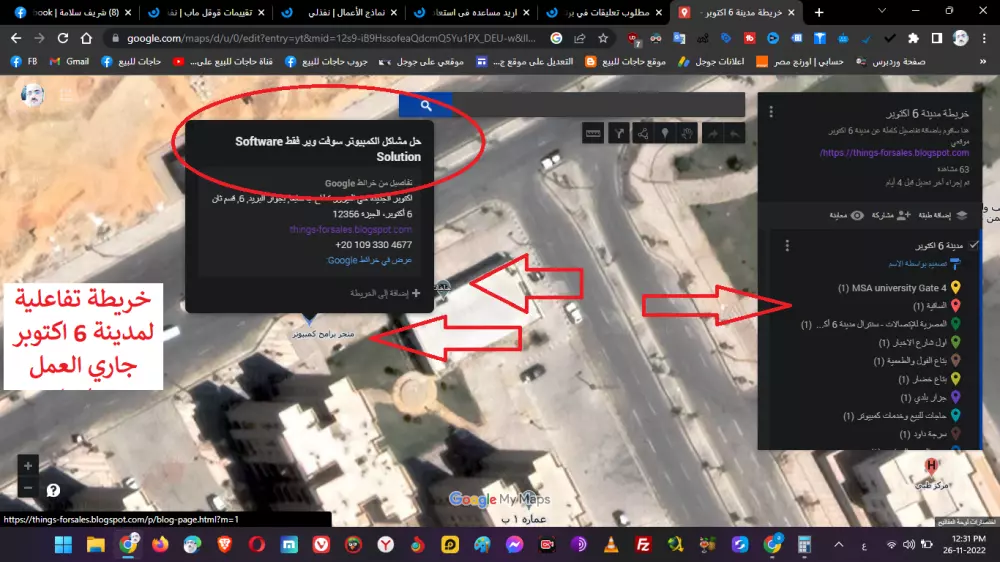Open the تصميم بواسطة الاسم style option

(x=924, y=263)
